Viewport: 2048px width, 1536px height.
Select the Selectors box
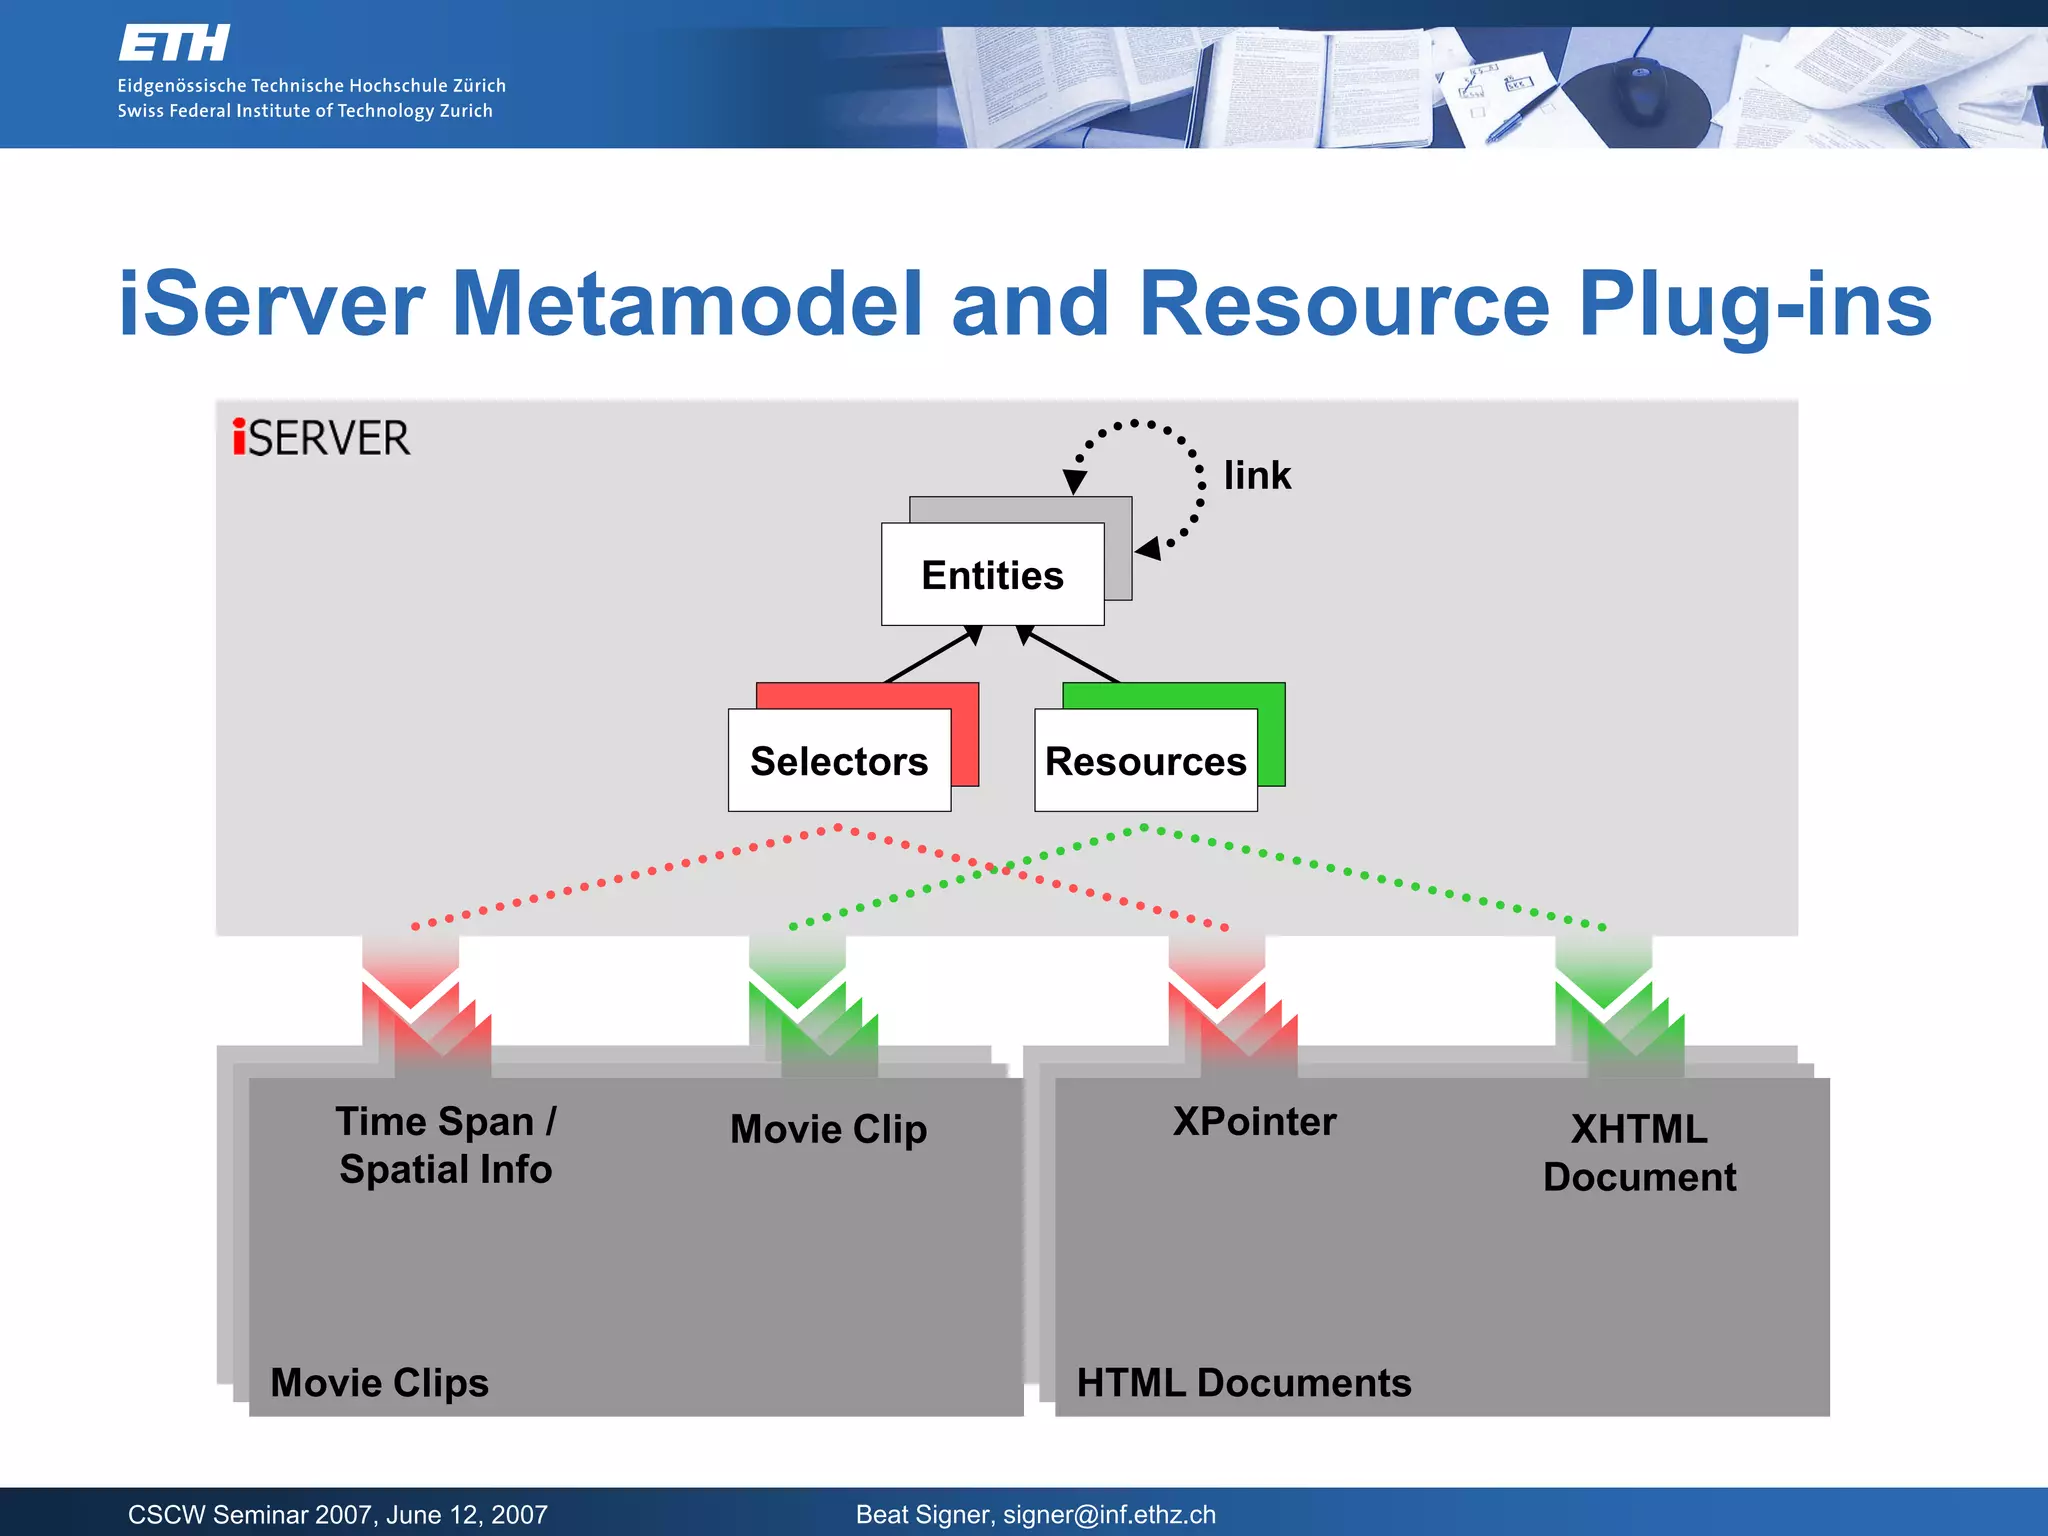839,761
